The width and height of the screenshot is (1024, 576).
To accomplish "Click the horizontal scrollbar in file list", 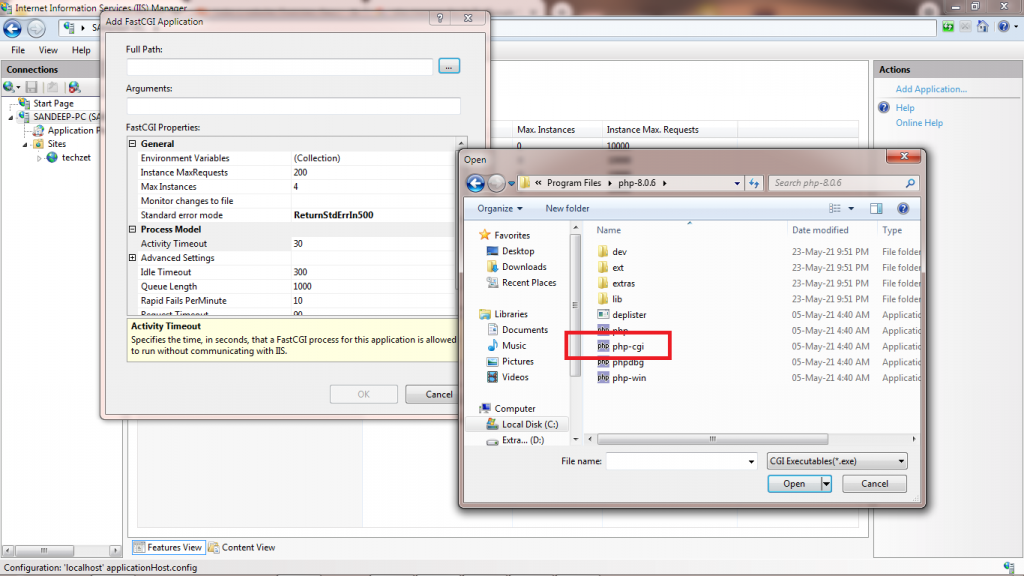I will coord(712,438).
